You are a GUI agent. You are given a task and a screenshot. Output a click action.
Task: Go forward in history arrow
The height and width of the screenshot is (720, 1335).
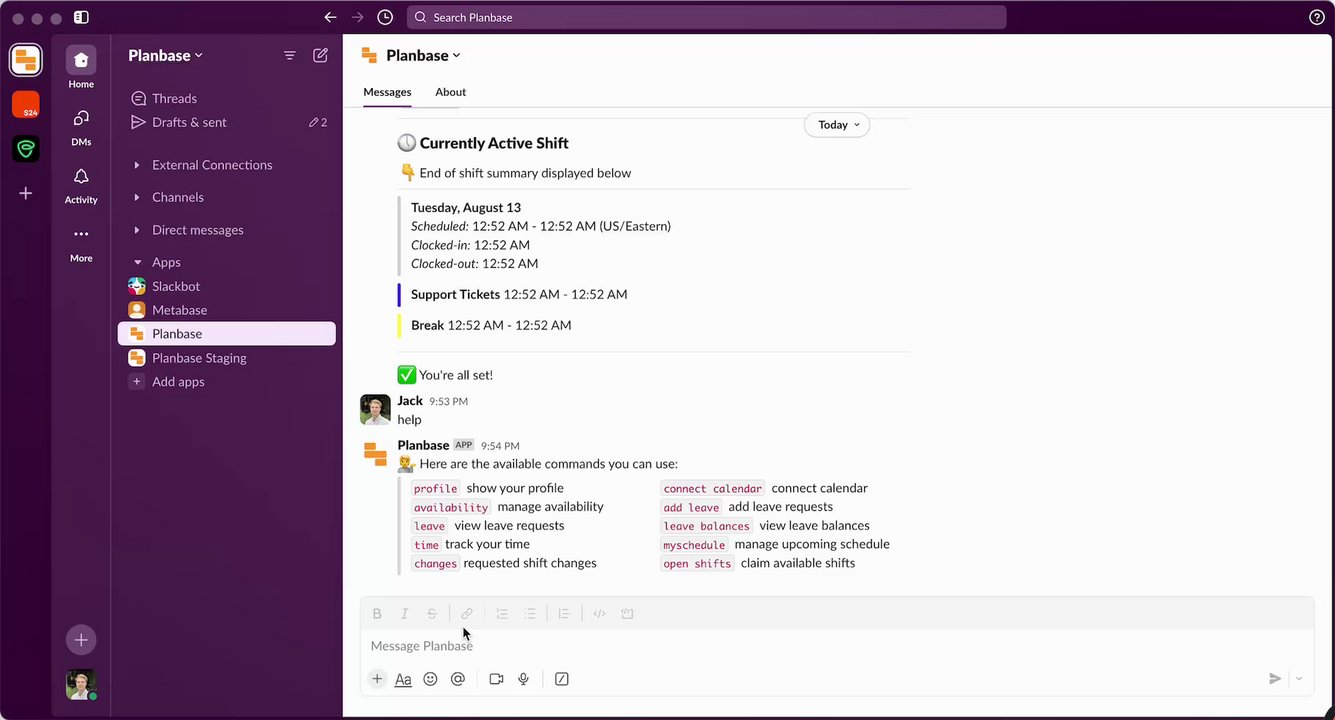[358, 17]
